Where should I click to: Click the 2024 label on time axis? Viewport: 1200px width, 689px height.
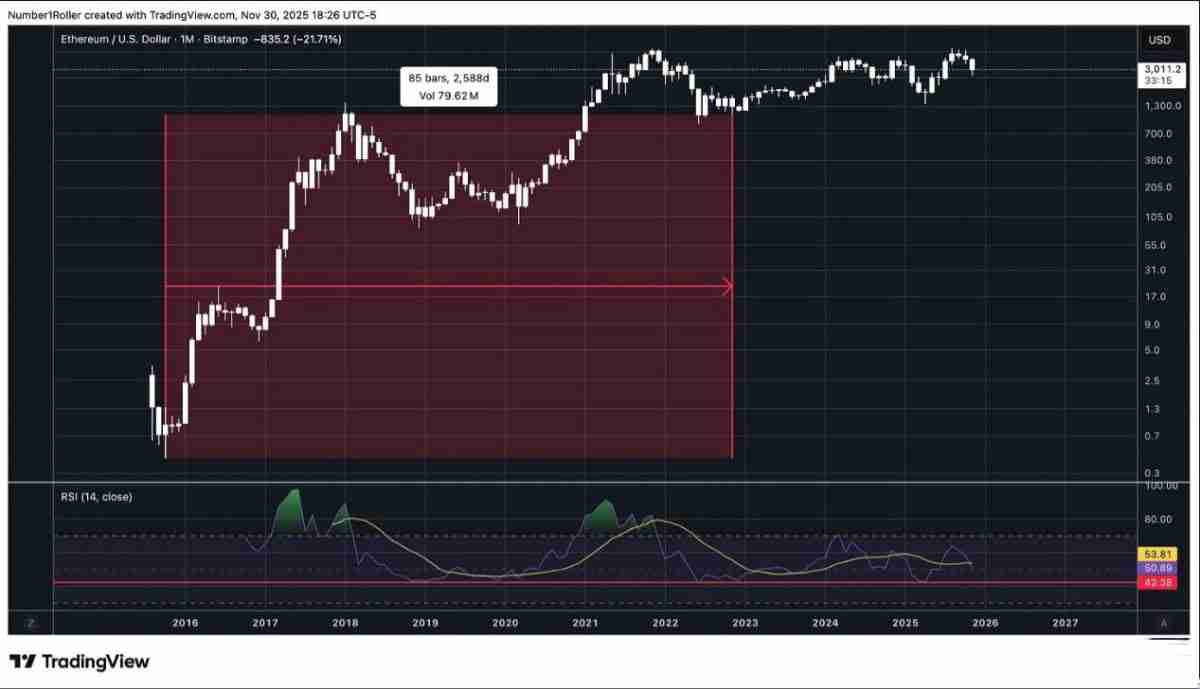(x=825, y=623)
